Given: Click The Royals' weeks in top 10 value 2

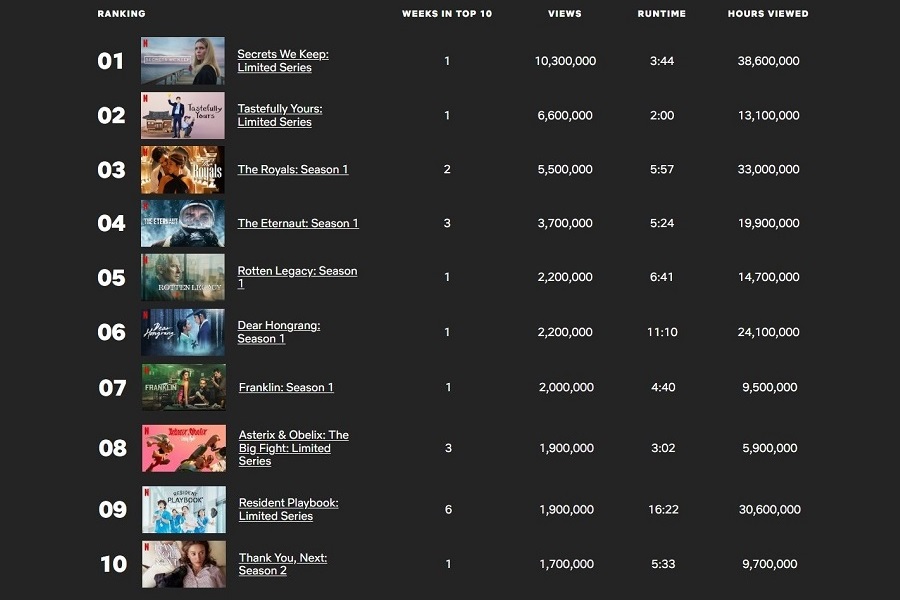Looking at the screenshot, I should point(447,169).
